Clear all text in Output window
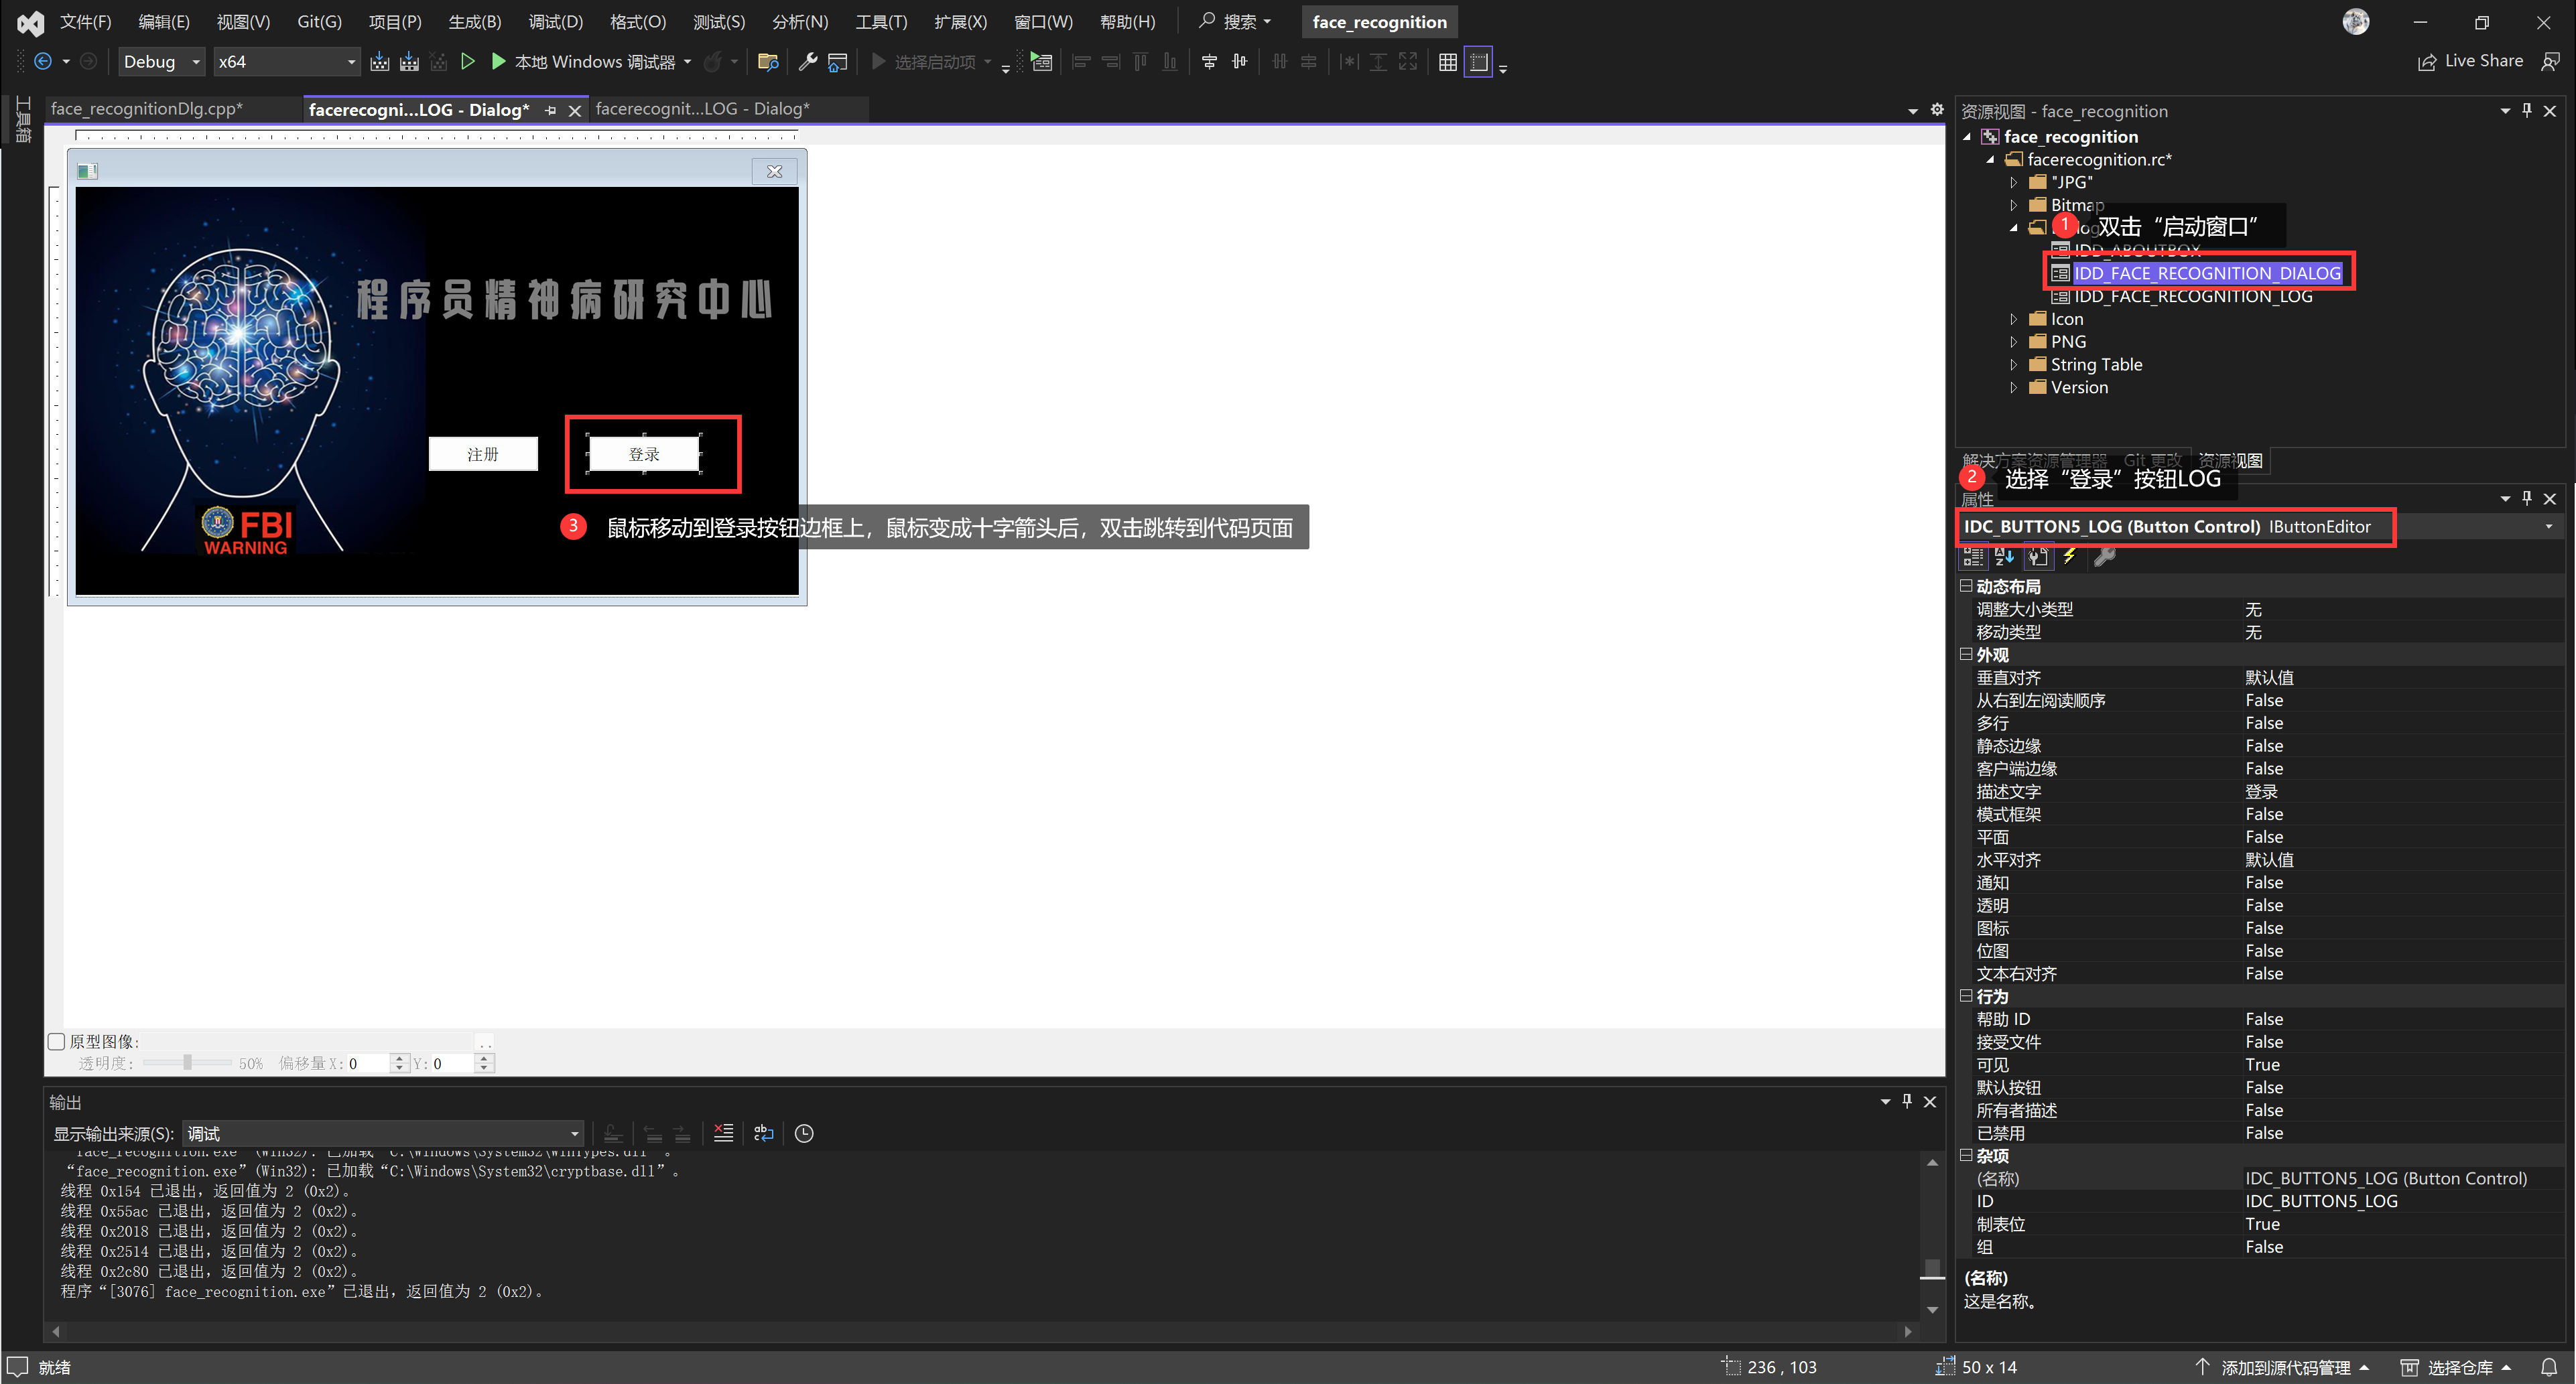This screenshot has width=2576, height=1384. point(723,1133)
